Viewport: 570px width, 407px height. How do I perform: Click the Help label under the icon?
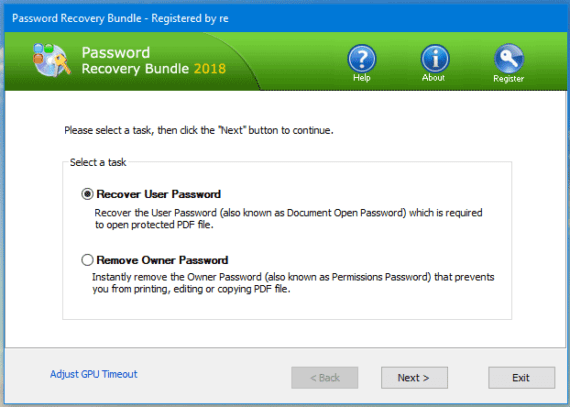coord(362,77)
